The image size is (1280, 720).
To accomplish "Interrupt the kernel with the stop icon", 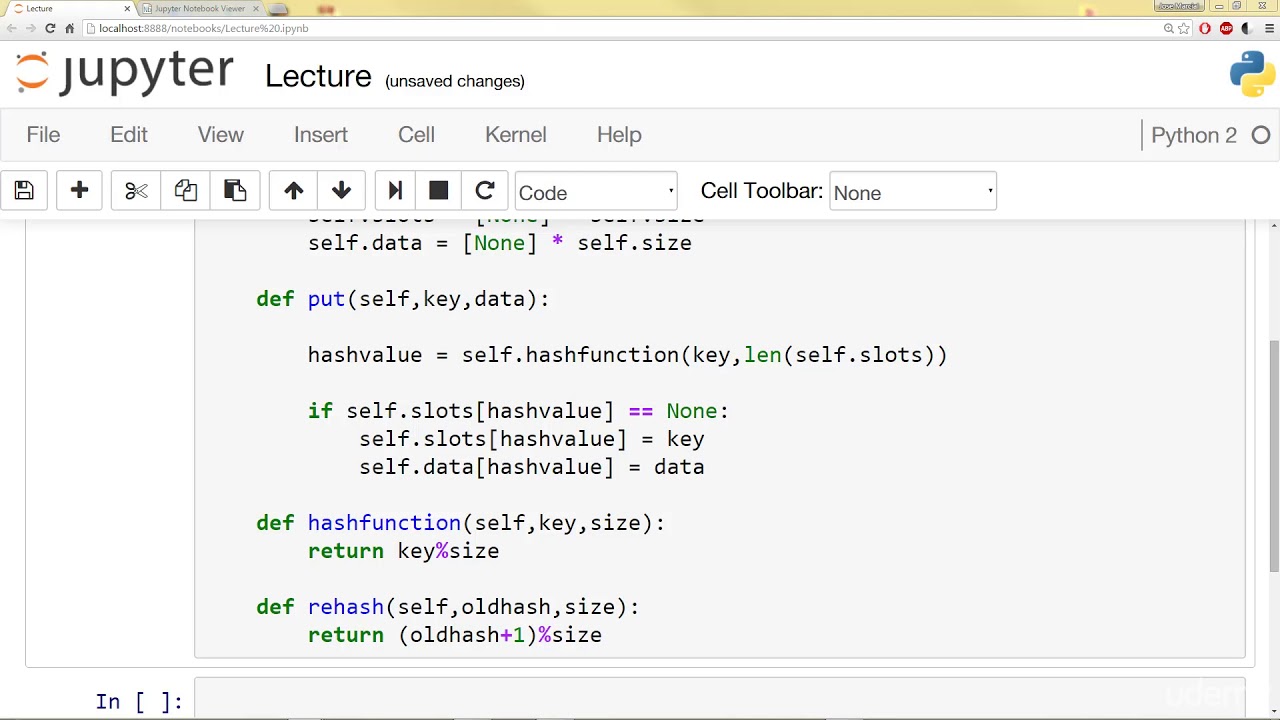I will point(438,191).
